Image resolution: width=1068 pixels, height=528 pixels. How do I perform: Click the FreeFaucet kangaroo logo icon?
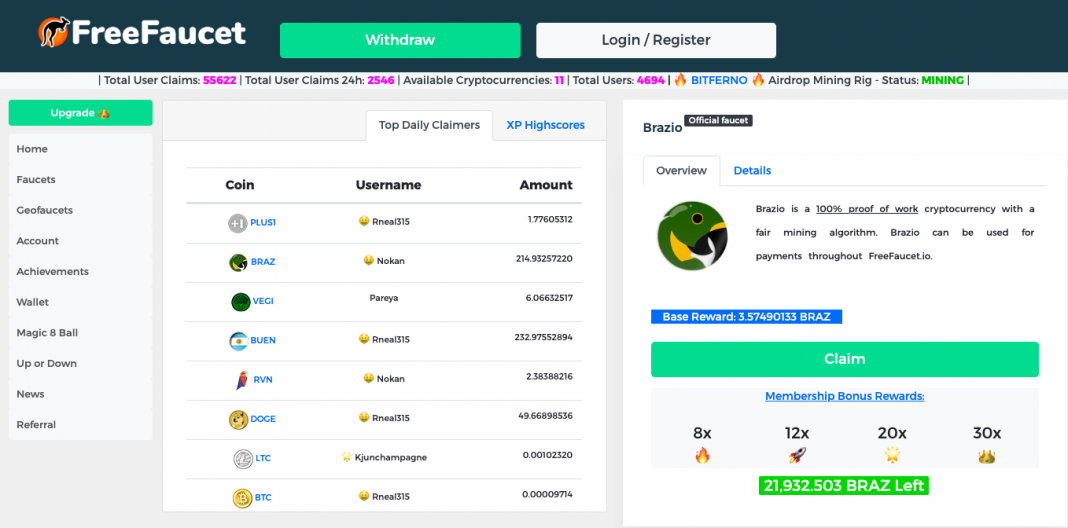[x=53, y=32]
